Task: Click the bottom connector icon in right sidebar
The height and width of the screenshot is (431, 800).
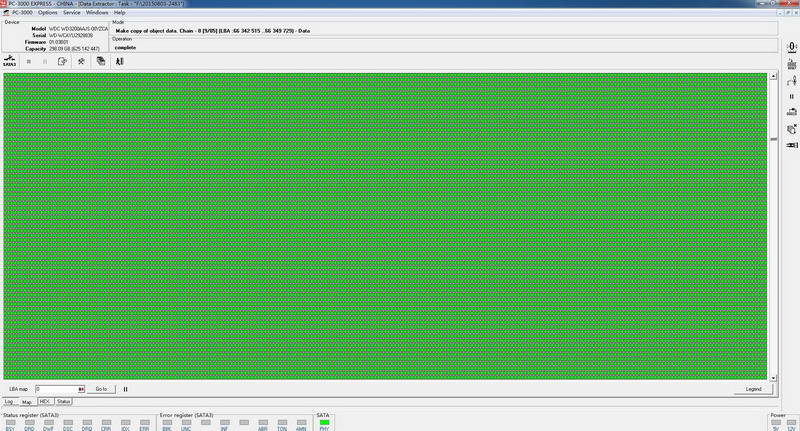Action: click(792, 145)
